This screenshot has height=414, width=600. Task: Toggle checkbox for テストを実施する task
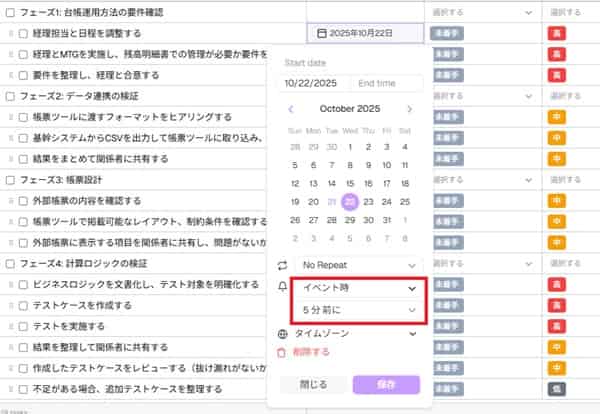(23, 327)
